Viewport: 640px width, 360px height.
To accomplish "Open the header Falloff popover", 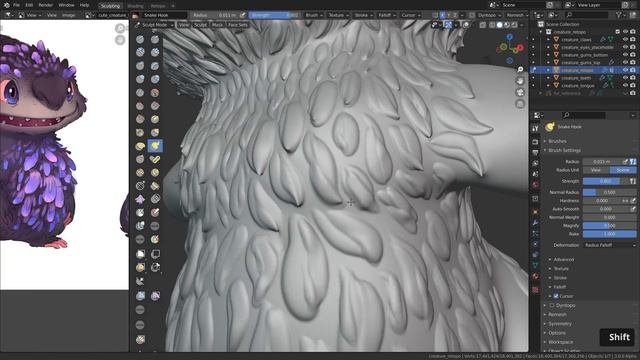I will tap(387, 15).
